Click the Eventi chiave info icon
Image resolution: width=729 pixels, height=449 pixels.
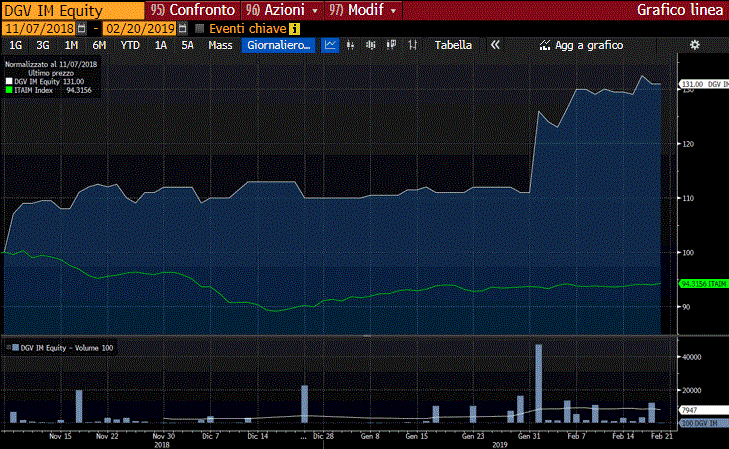click(294, 29)
